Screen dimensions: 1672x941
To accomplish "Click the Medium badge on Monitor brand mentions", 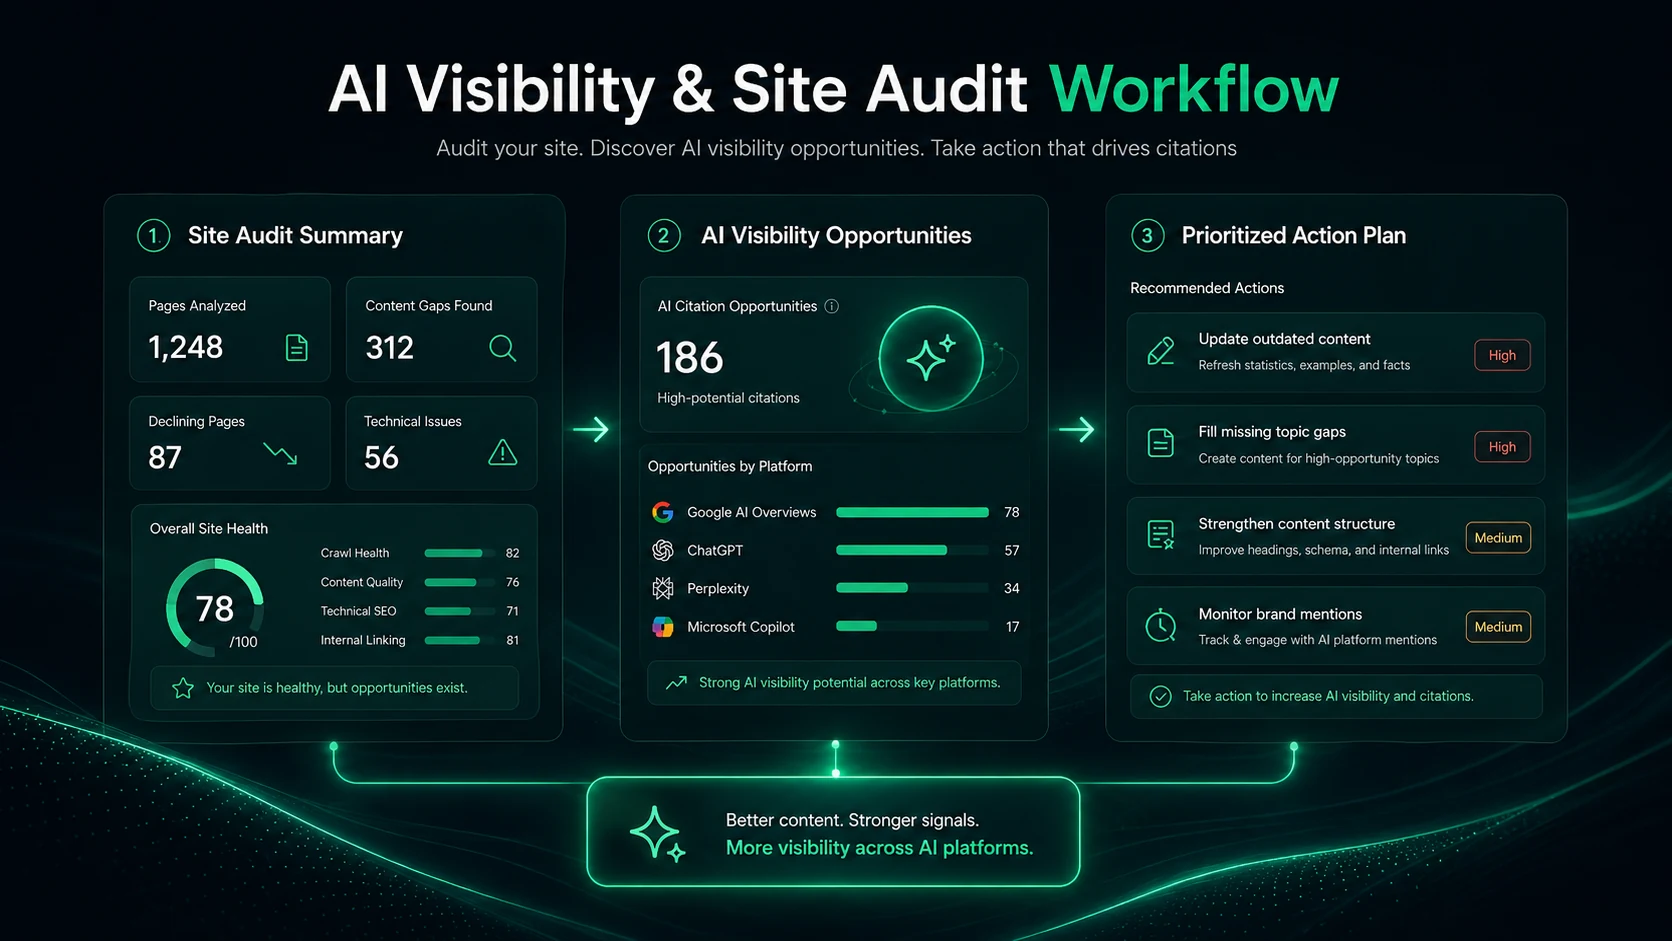I will (1498, 627).
